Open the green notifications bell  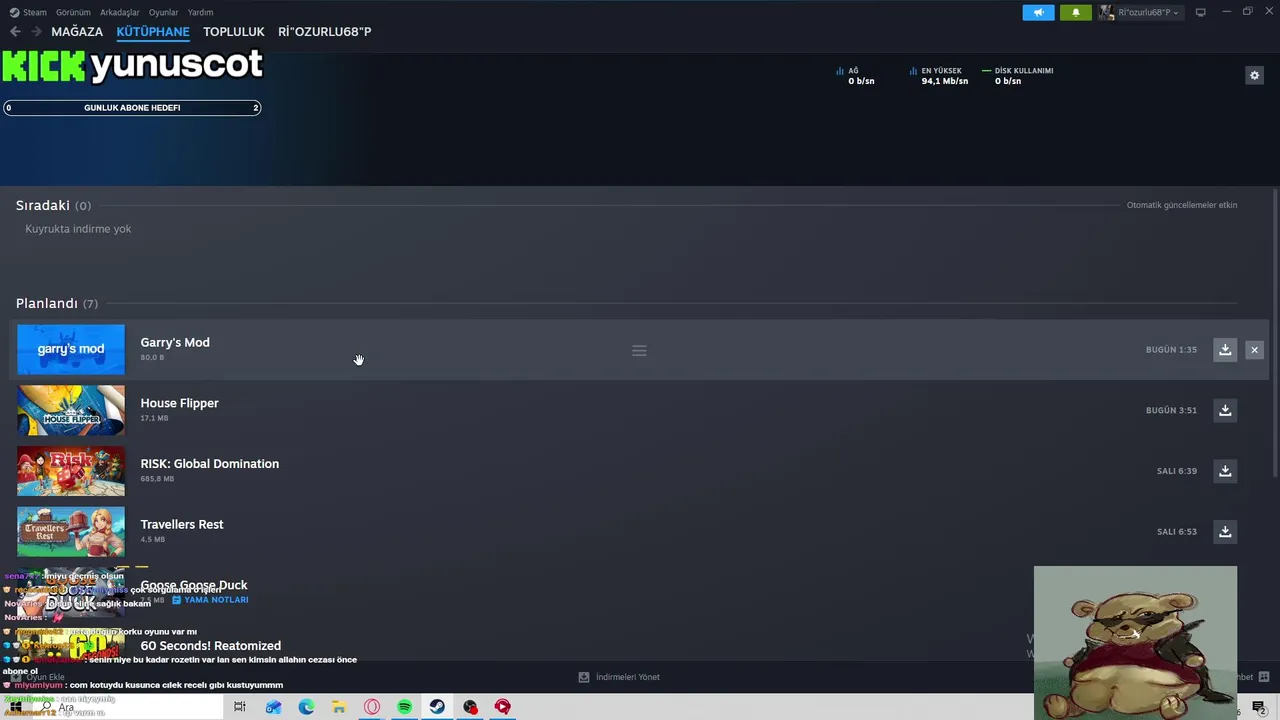click(x=1076, y=12)
